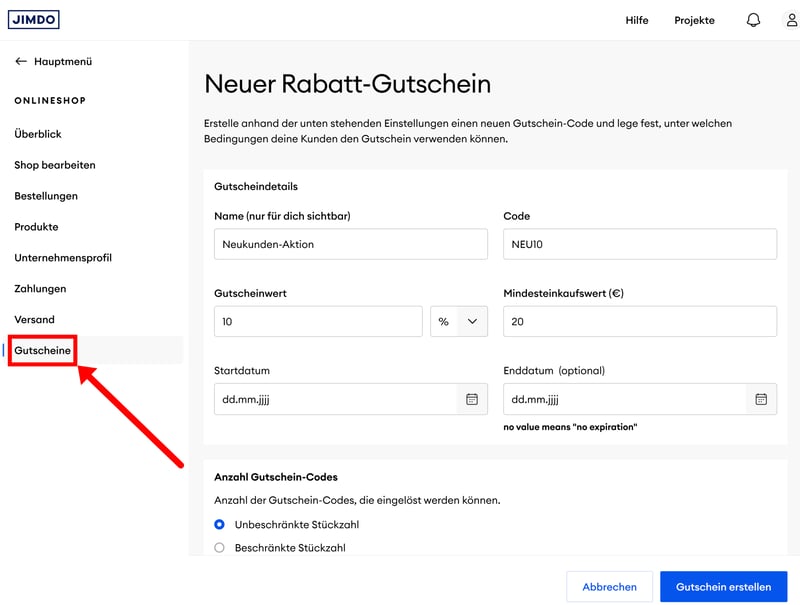The image size is (800, 605).
Task: Select Beschränkte Stückzahl radio option
Action: [x=220, y=548]
